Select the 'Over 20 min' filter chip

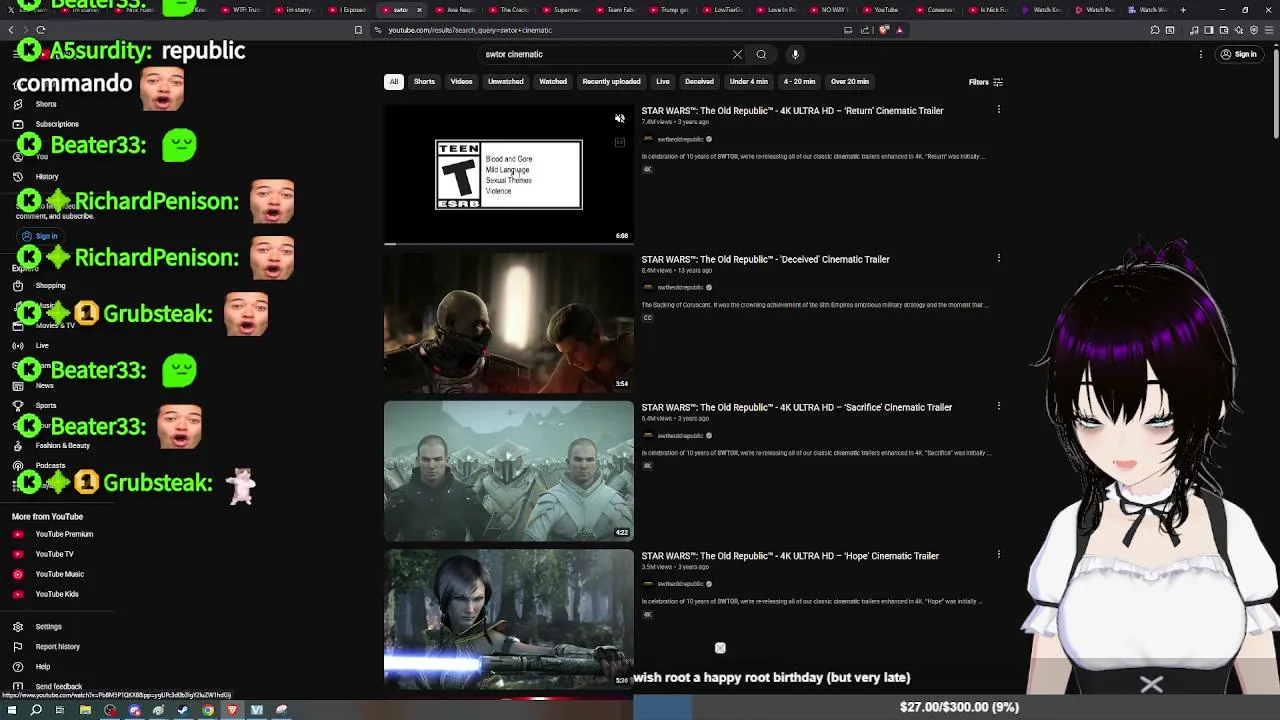pyautogui.click(x=850, y=82)
